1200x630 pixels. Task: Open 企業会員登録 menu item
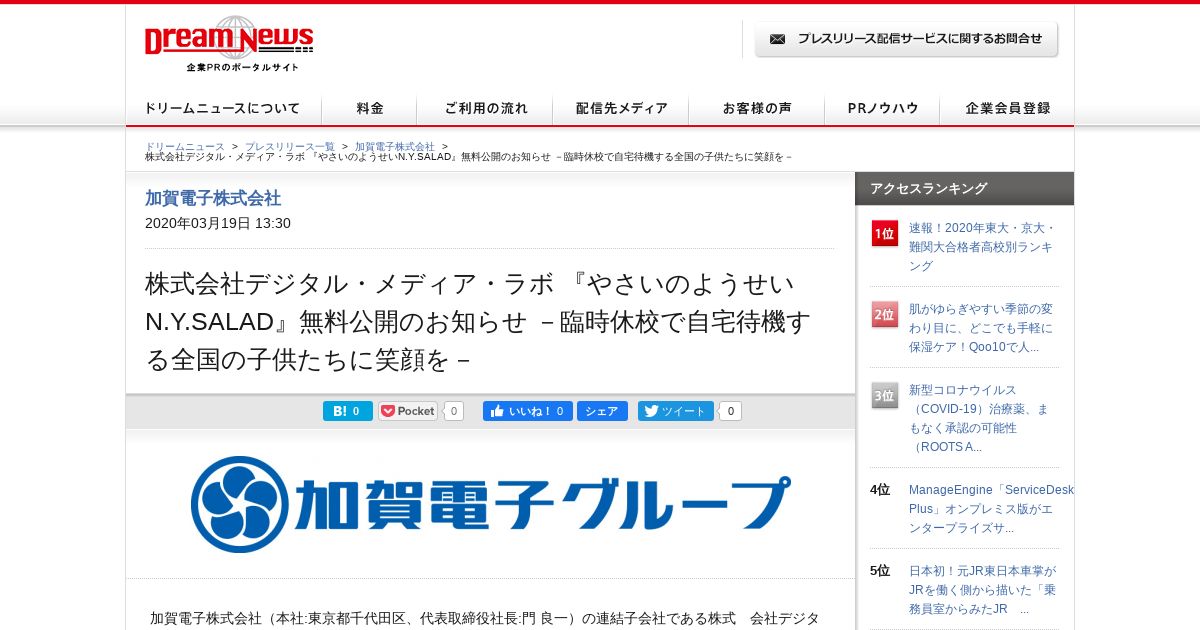click(1007, 109)
